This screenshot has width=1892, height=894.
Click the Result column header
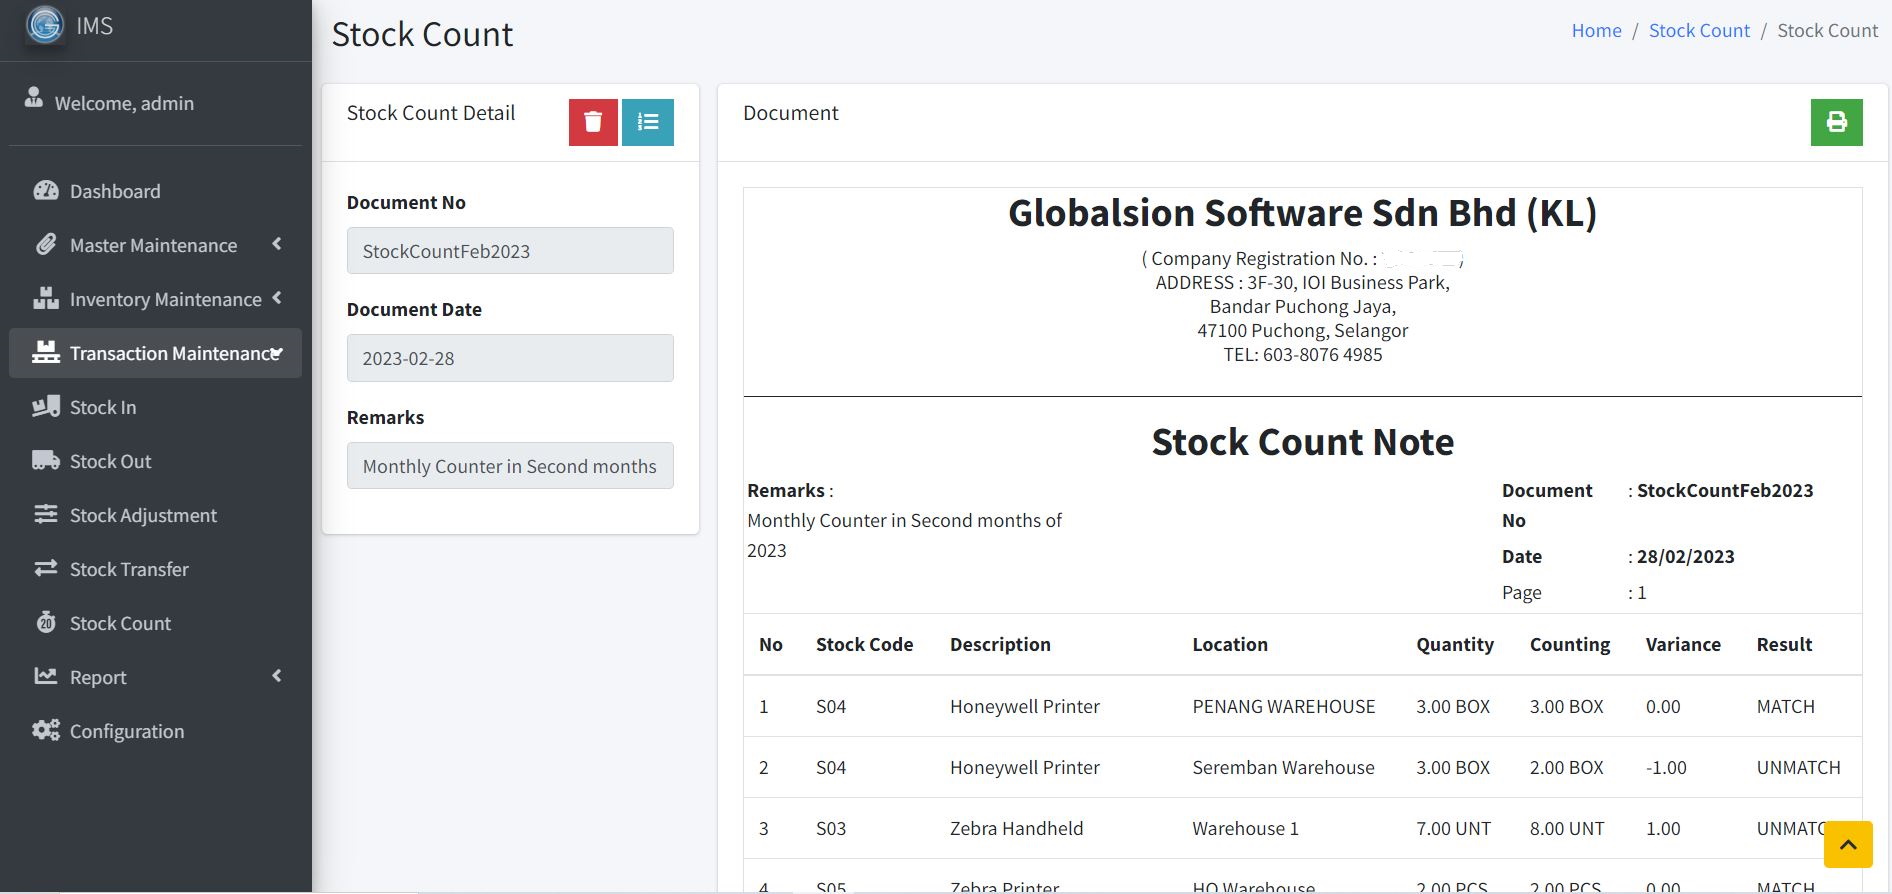click(1784, 644)
